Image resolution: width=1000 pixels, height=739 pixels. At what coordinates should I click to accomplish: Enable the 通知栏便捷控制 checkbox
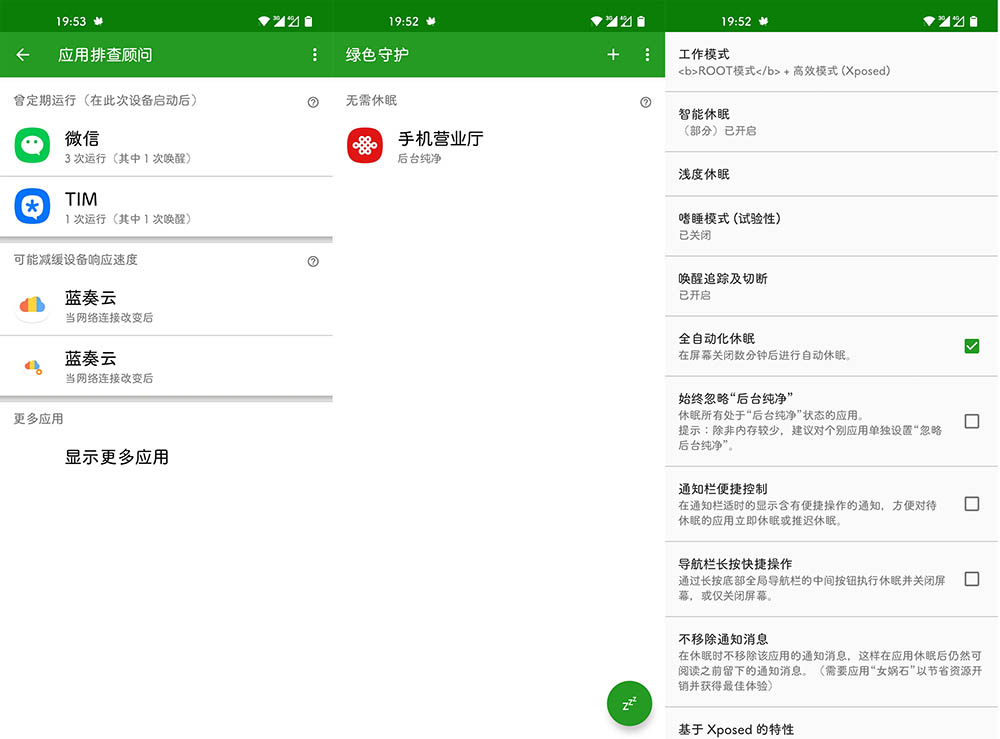(971, 504)
